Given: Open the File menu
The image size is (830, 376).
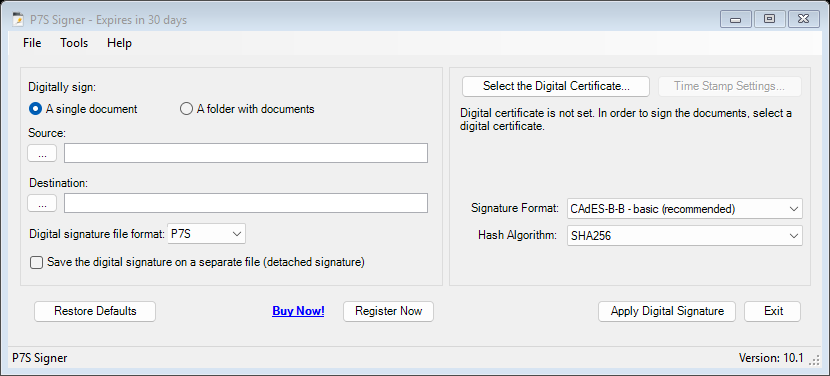Looking at the screenshot, I should click(x=32, y=43).
